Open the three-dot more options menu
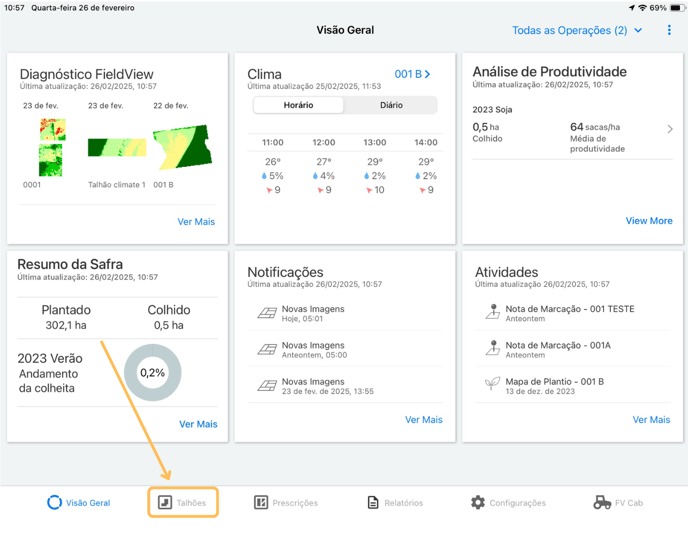 click(669, 30)
